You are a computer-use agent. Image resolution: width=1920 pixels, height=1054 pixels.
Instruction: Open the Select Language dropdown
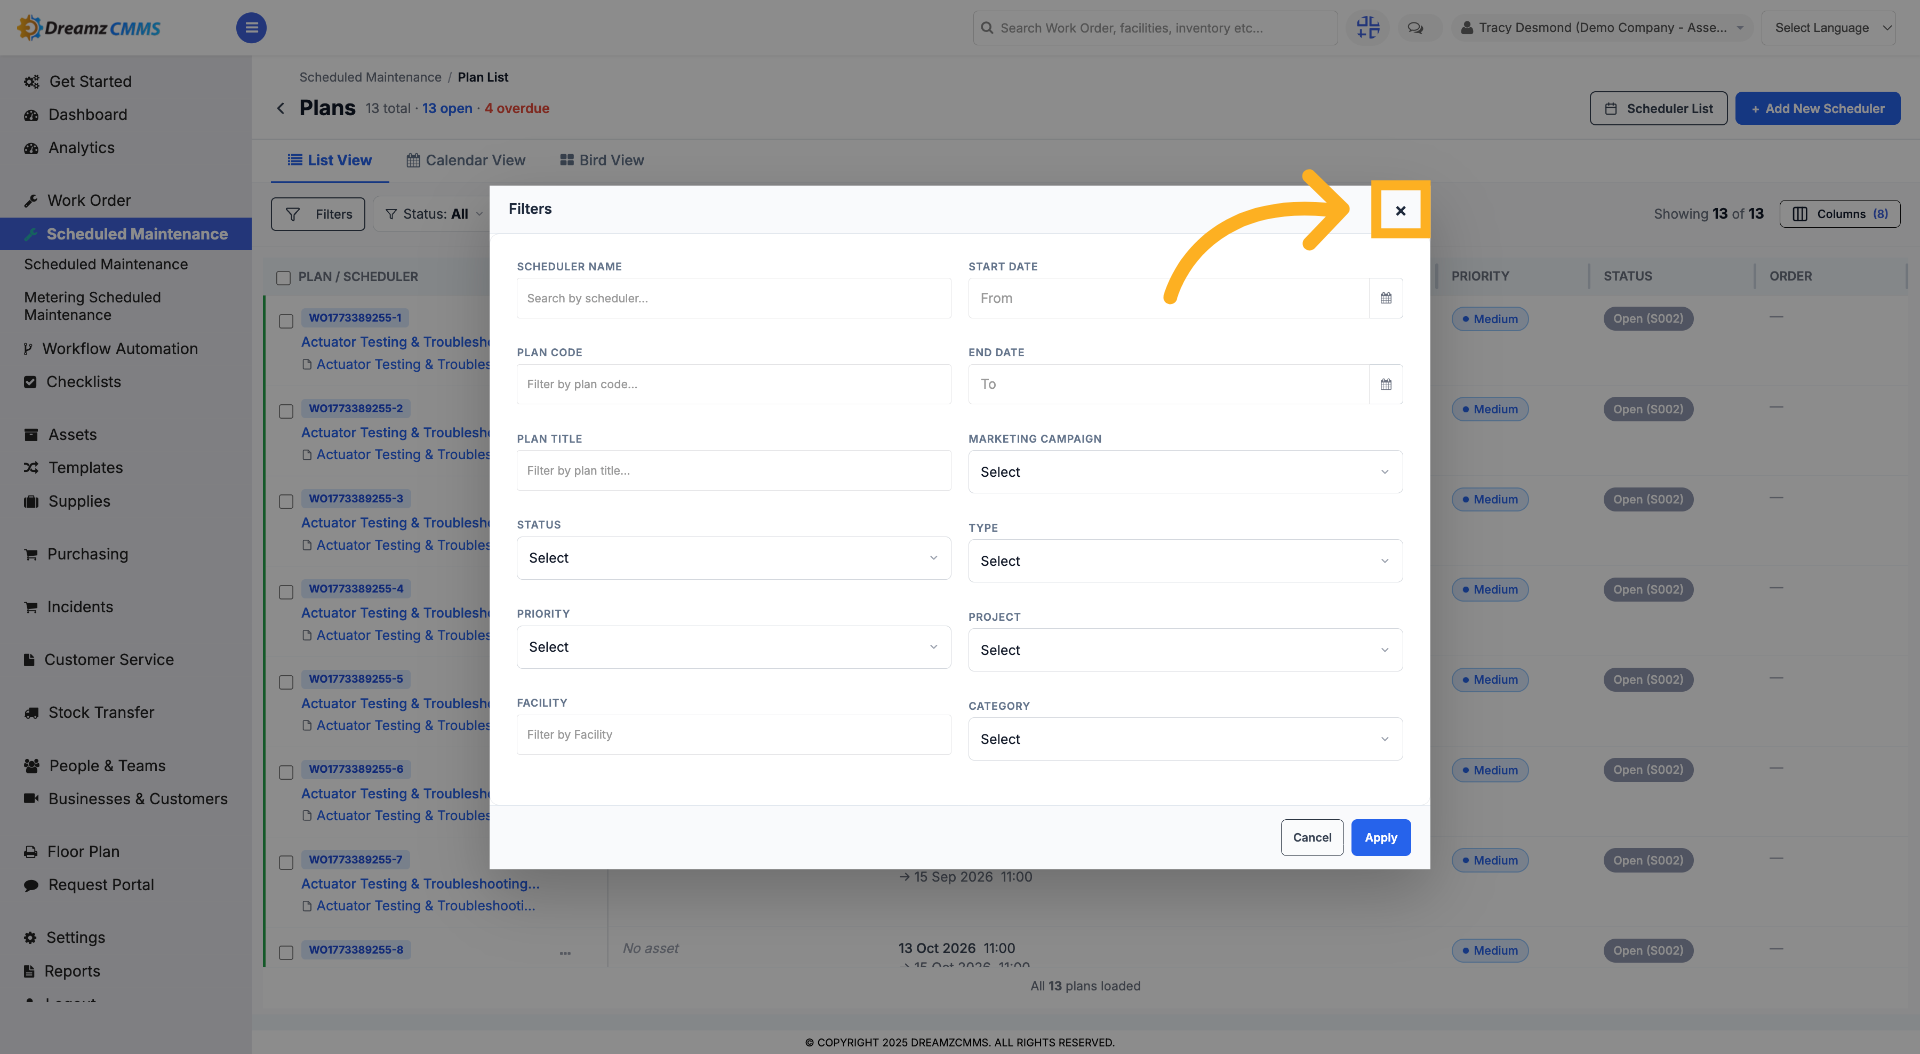click(x=1828, y=28)
